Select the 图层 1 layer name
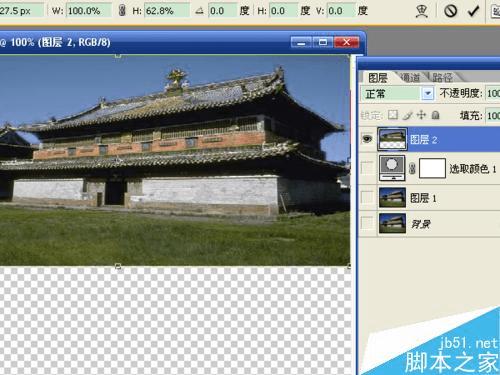The width and height of the screenshot is (500, 375). point(423,198)
